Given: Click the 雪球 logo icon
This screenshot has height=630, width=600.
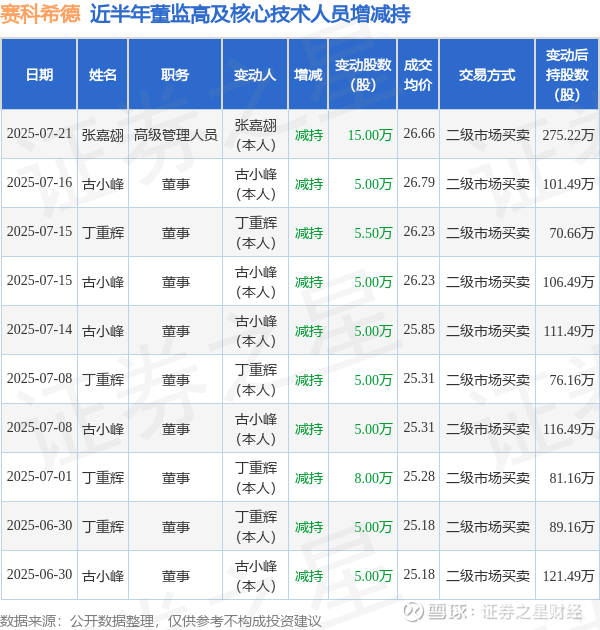Looking at the screenshot, I should coord(413,612).
